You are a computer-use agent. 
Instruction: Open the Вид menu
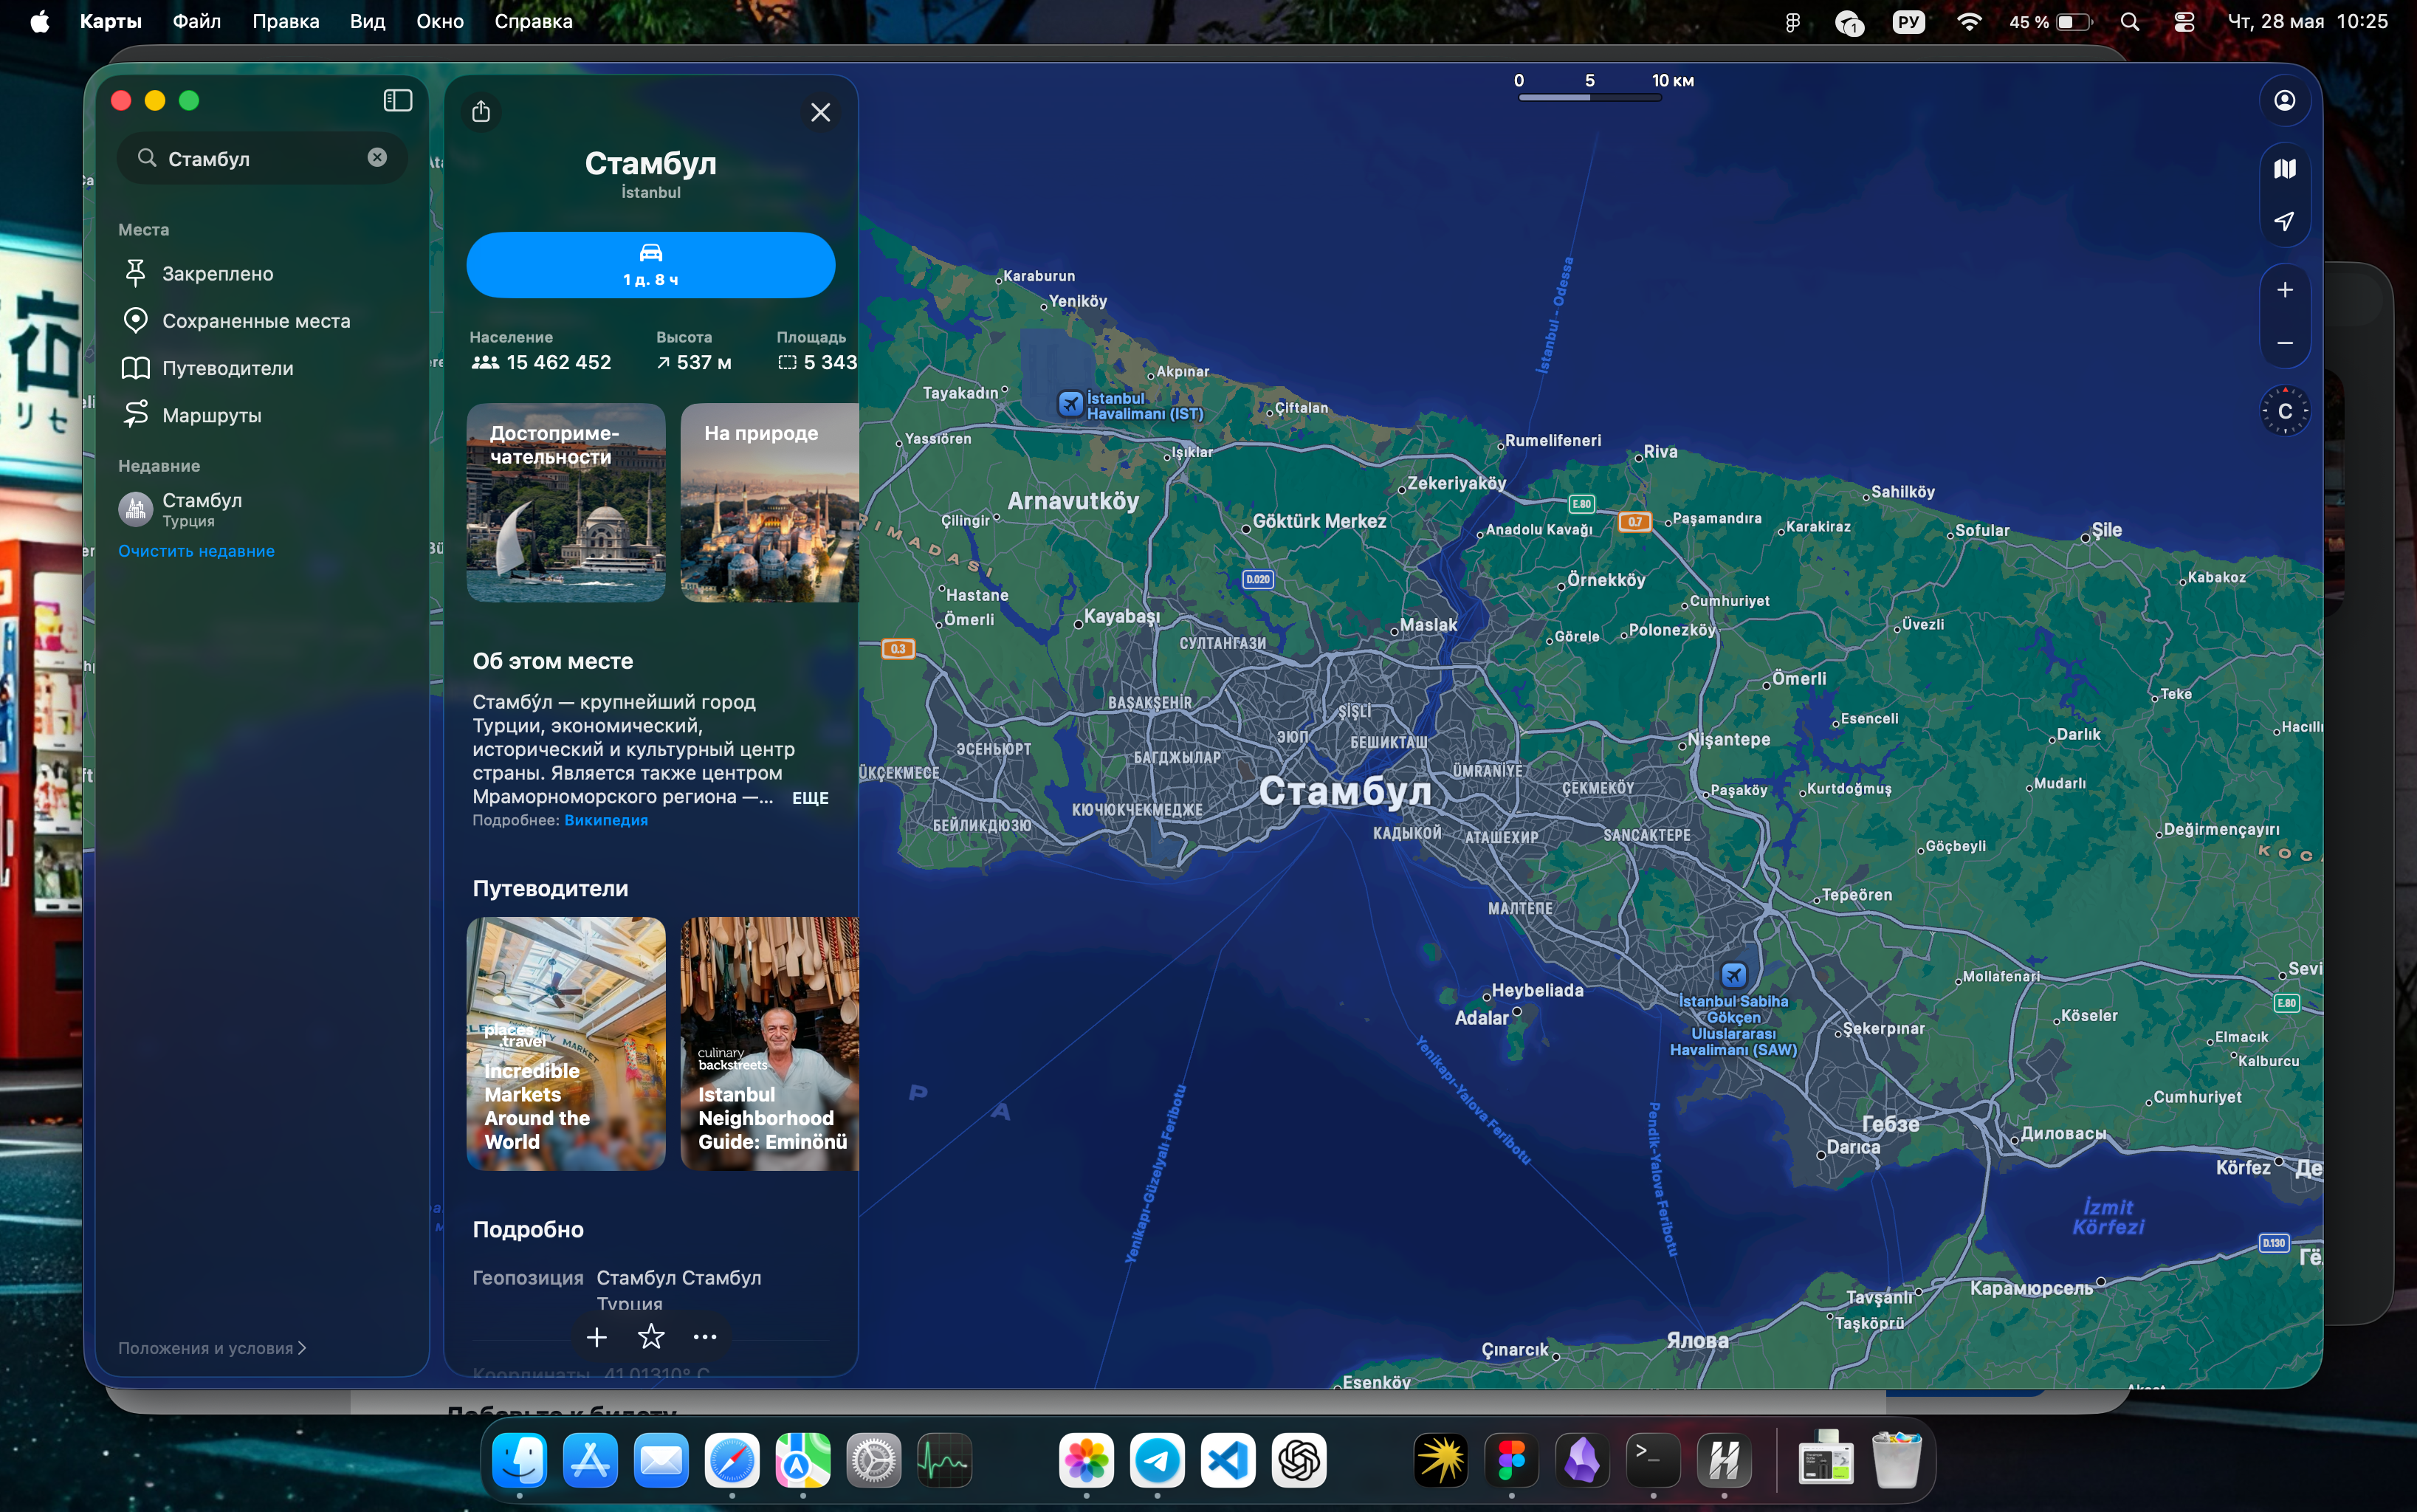[367, 21]
